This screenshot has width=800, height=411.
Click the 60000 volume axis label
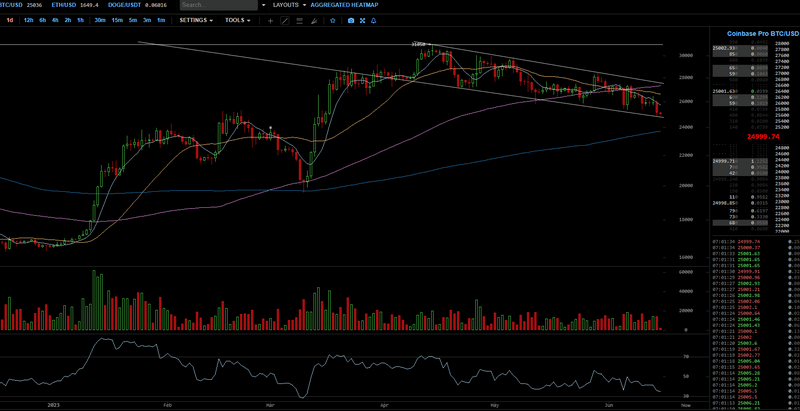tap(684, 272)
